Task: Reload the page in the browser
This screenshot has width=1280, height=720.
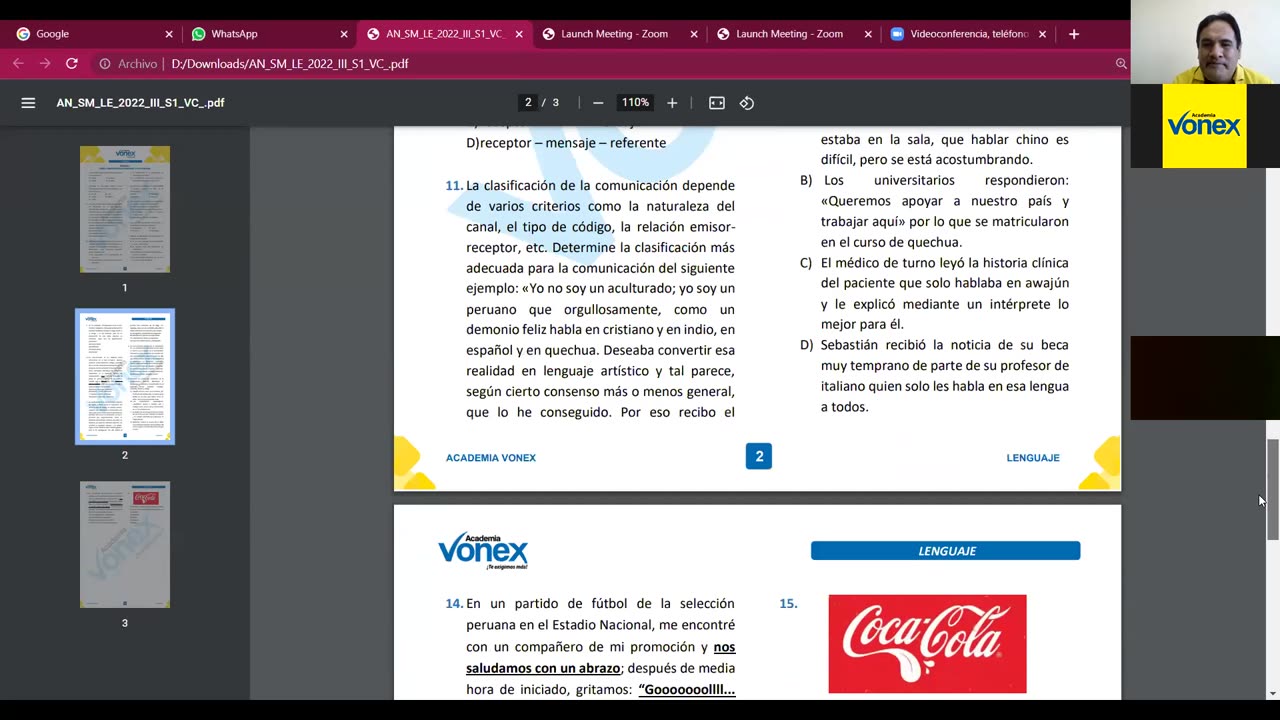Action: pos(72,63)
